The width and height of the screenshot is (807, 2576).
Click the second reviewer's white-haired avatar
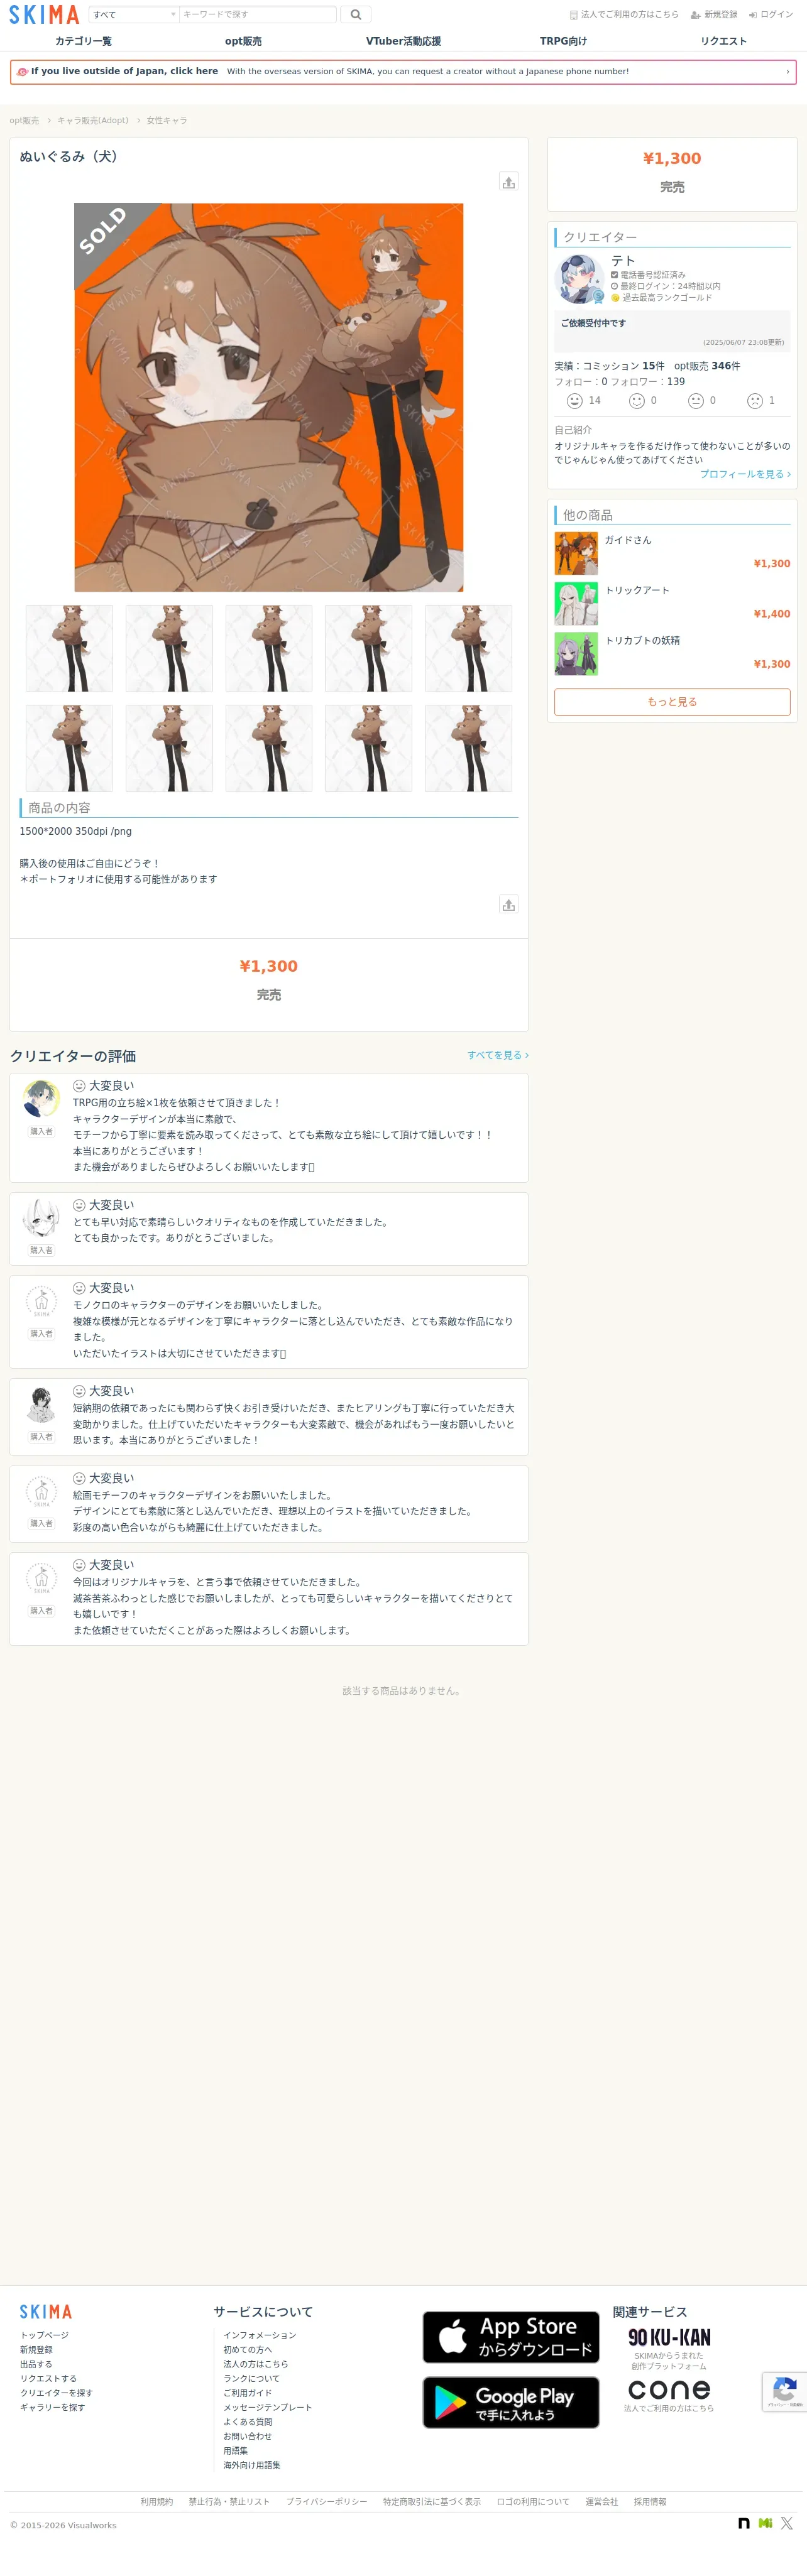point(41,1218)
